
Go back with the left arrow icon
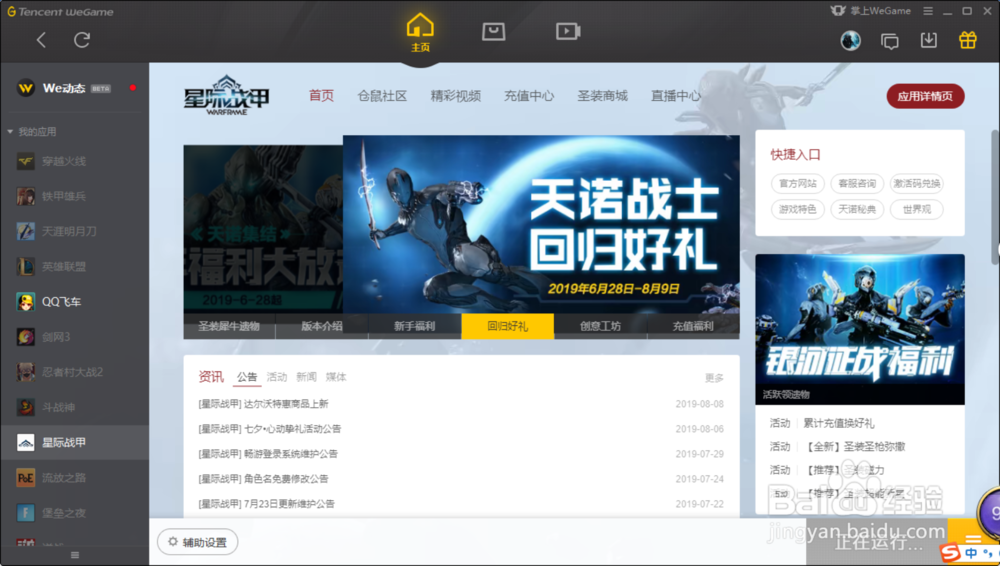click(41, 40)
